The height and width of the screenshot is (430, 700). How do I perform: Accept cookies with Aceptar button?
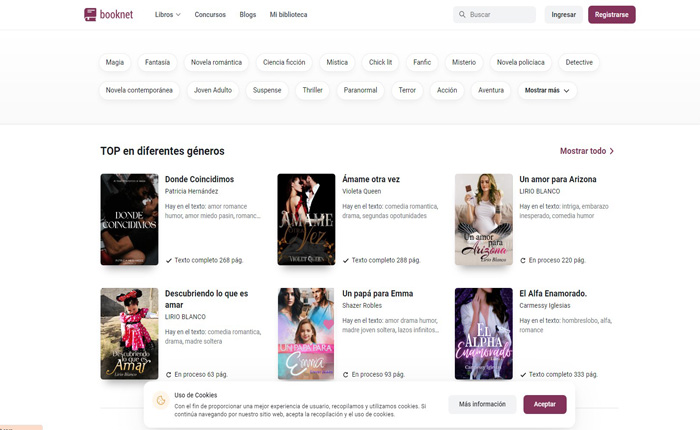(x=544, y=404)
